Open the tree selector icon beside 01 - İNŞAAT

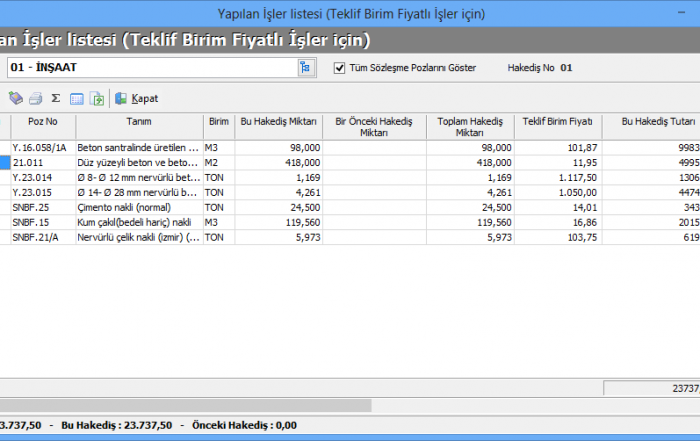pyautogui.click(x=305, y=68)
